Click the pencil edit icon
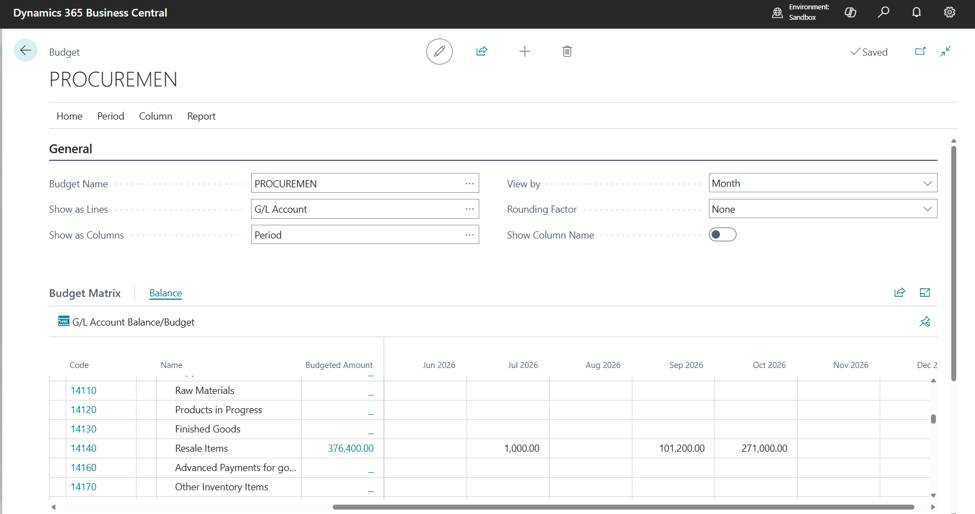The width and height of the screenshot is (975, 514). coord(439,52)
